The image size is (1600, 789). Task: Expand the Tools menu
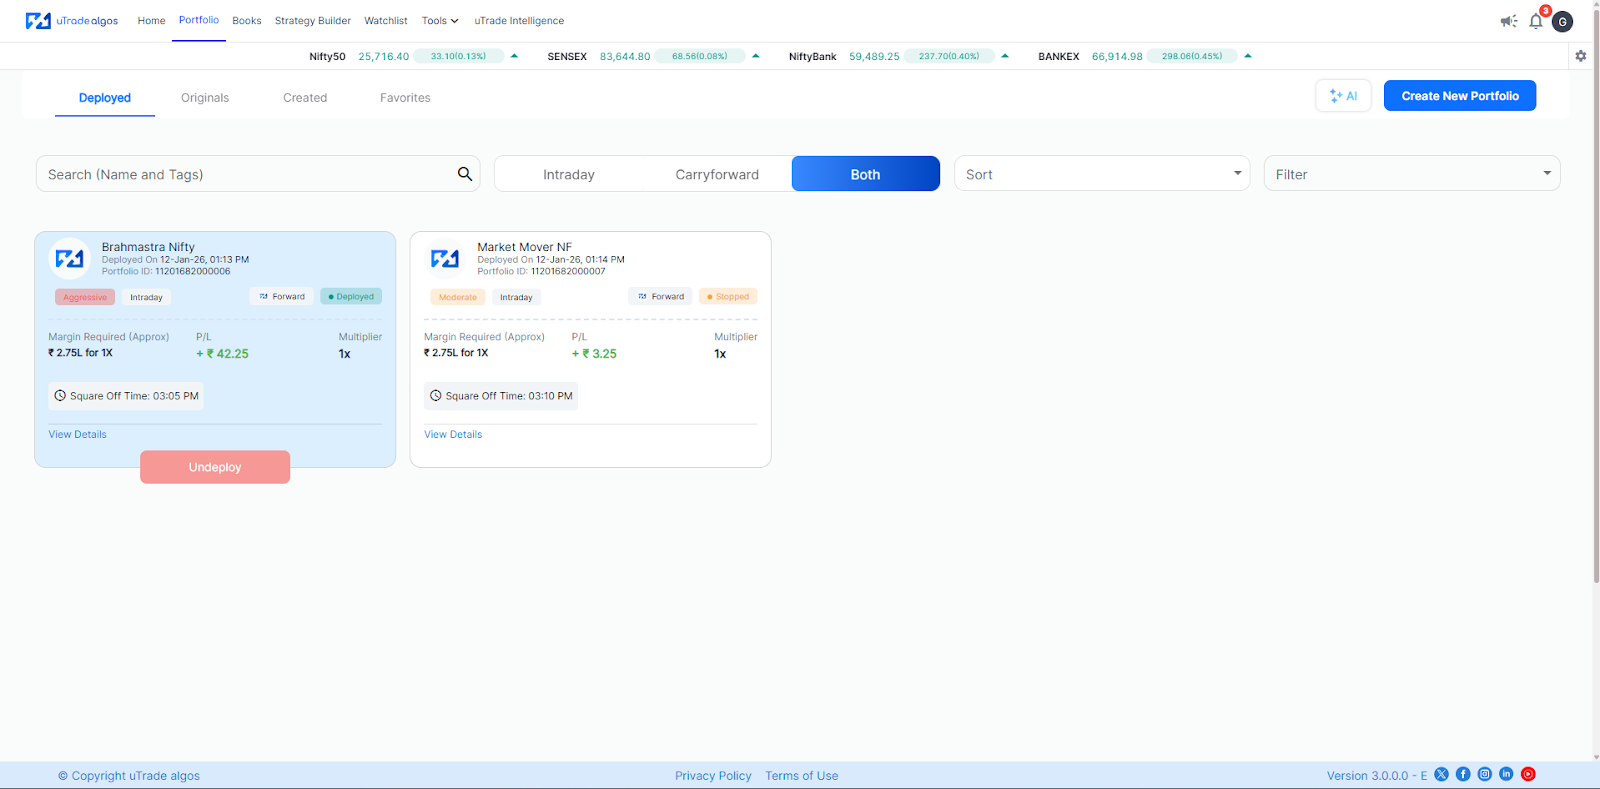440,21
